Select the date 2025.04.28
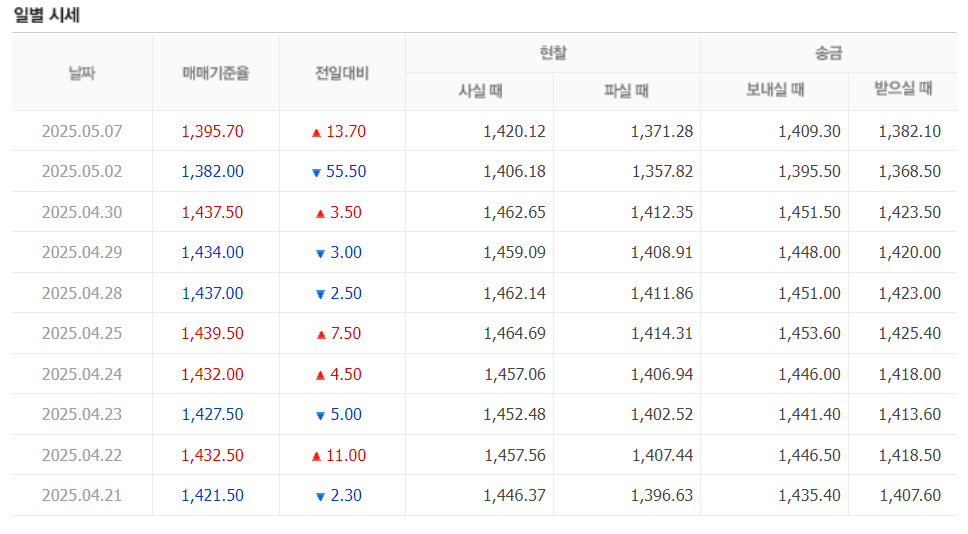 [82, 293]
